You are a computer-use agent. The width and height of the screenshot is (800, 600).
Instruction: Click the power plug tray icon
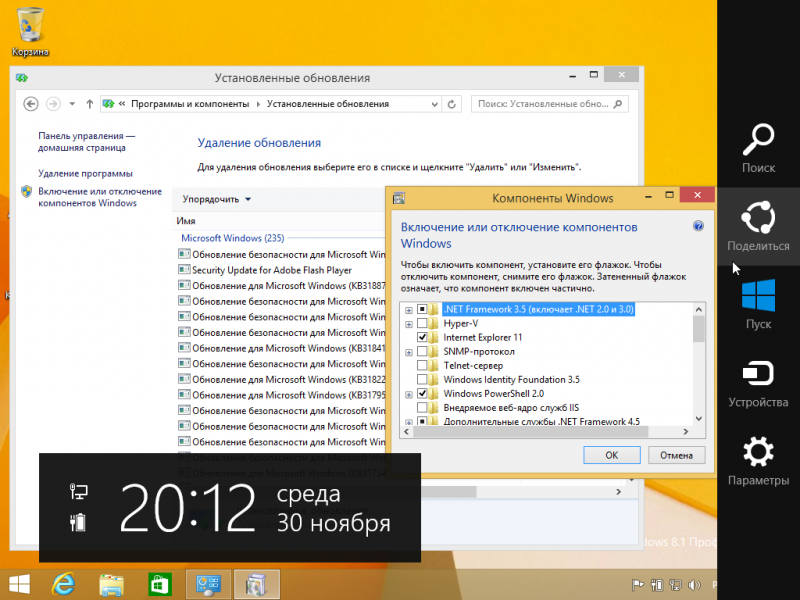[x=657, y=585]
